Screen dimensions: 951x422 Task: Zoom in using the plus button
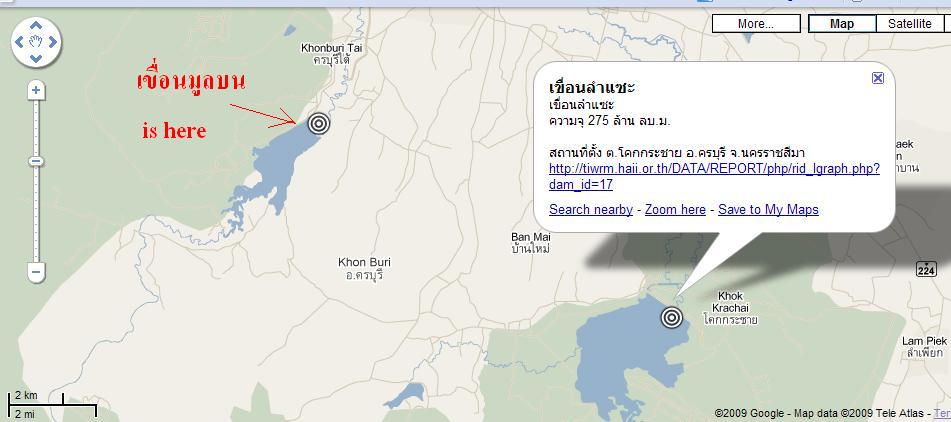(x=36, y=91)
